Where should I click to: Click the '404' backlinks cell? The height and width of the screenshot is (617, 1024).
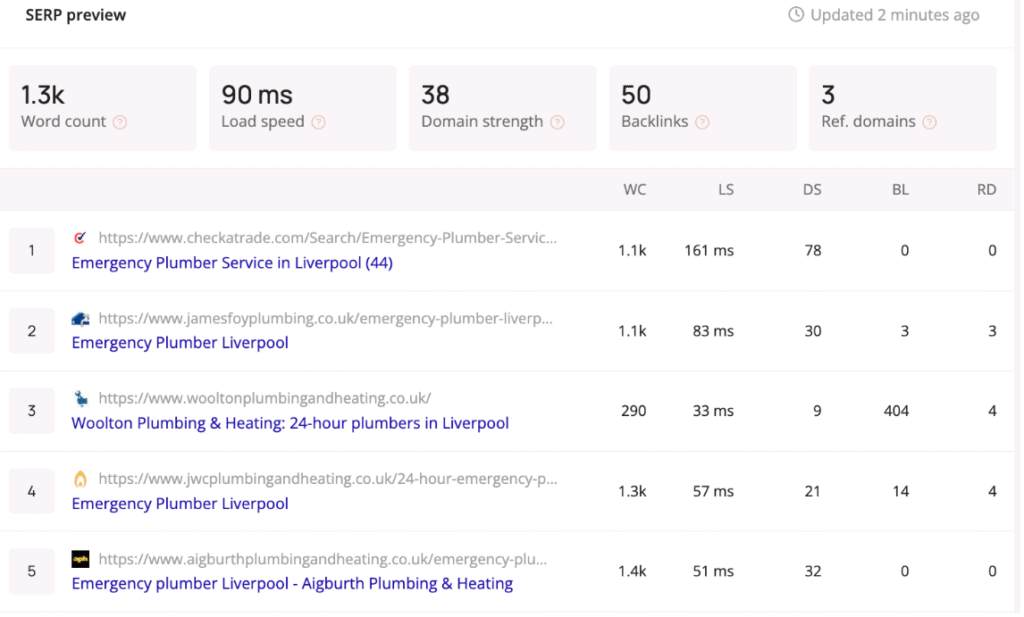pyautogui.click(x=896, y=411)
